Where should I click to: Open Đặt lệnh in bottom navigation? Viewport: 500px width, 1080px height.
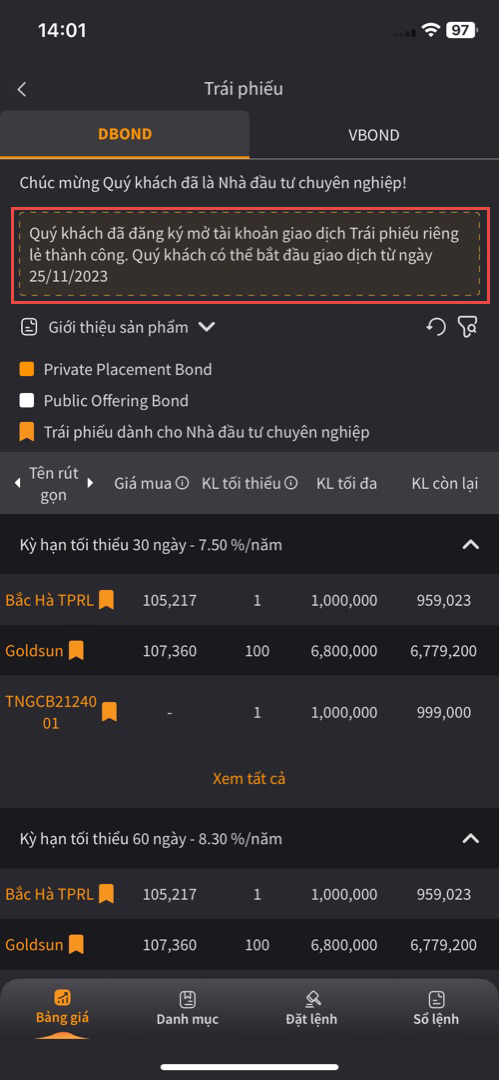[311, 1008]
